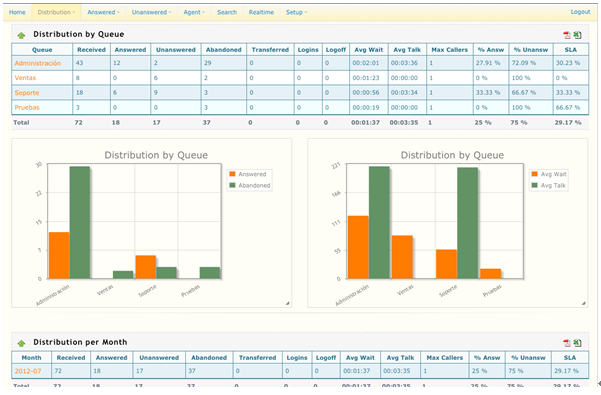Expand the Agent menu
The width and height of the screenshot is (601, 395).
[x=194, y=12]
